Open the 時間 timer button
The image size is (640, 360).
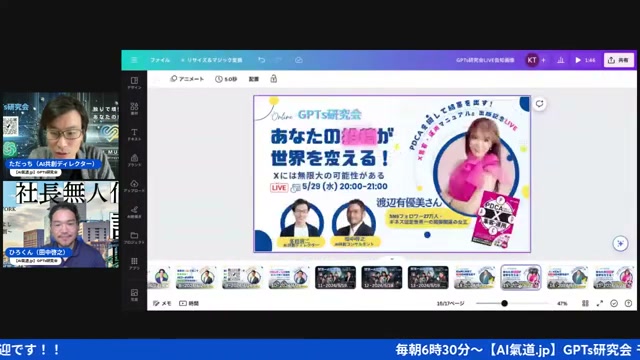[189, 303]
